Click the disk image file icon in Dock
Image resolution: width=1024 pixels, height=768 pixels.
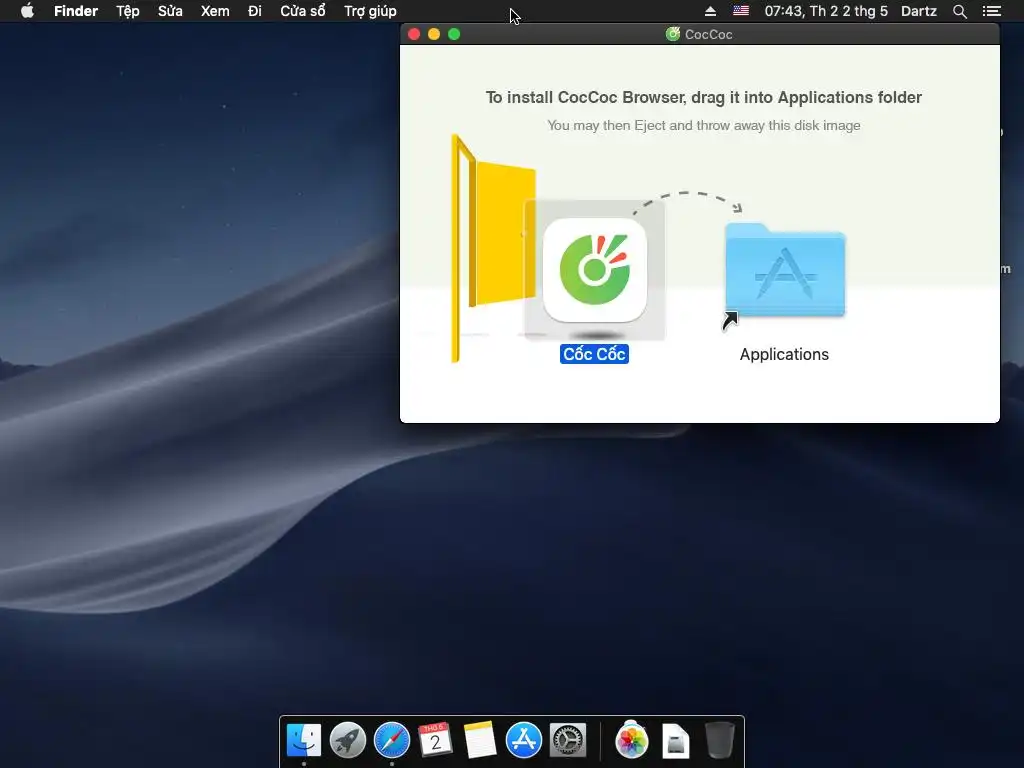pos(676,741)
